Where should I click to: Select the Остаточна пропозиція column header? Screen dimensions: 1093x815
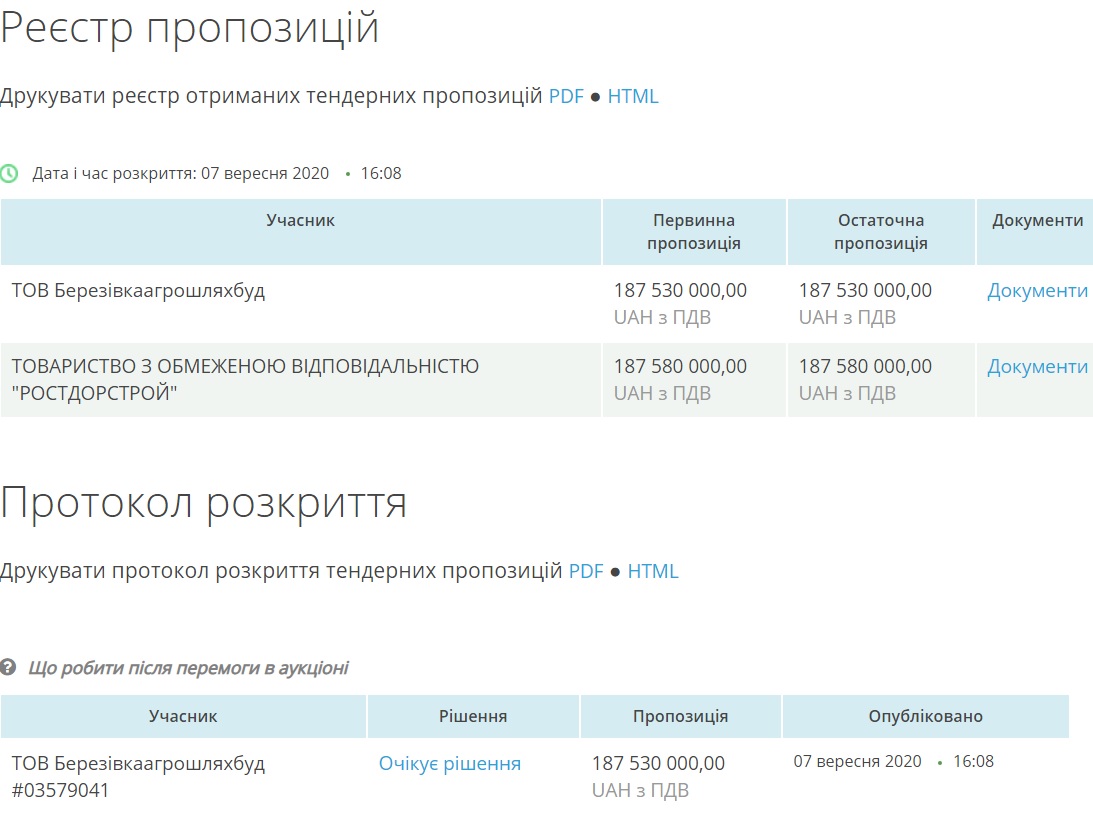coord(880,231)
